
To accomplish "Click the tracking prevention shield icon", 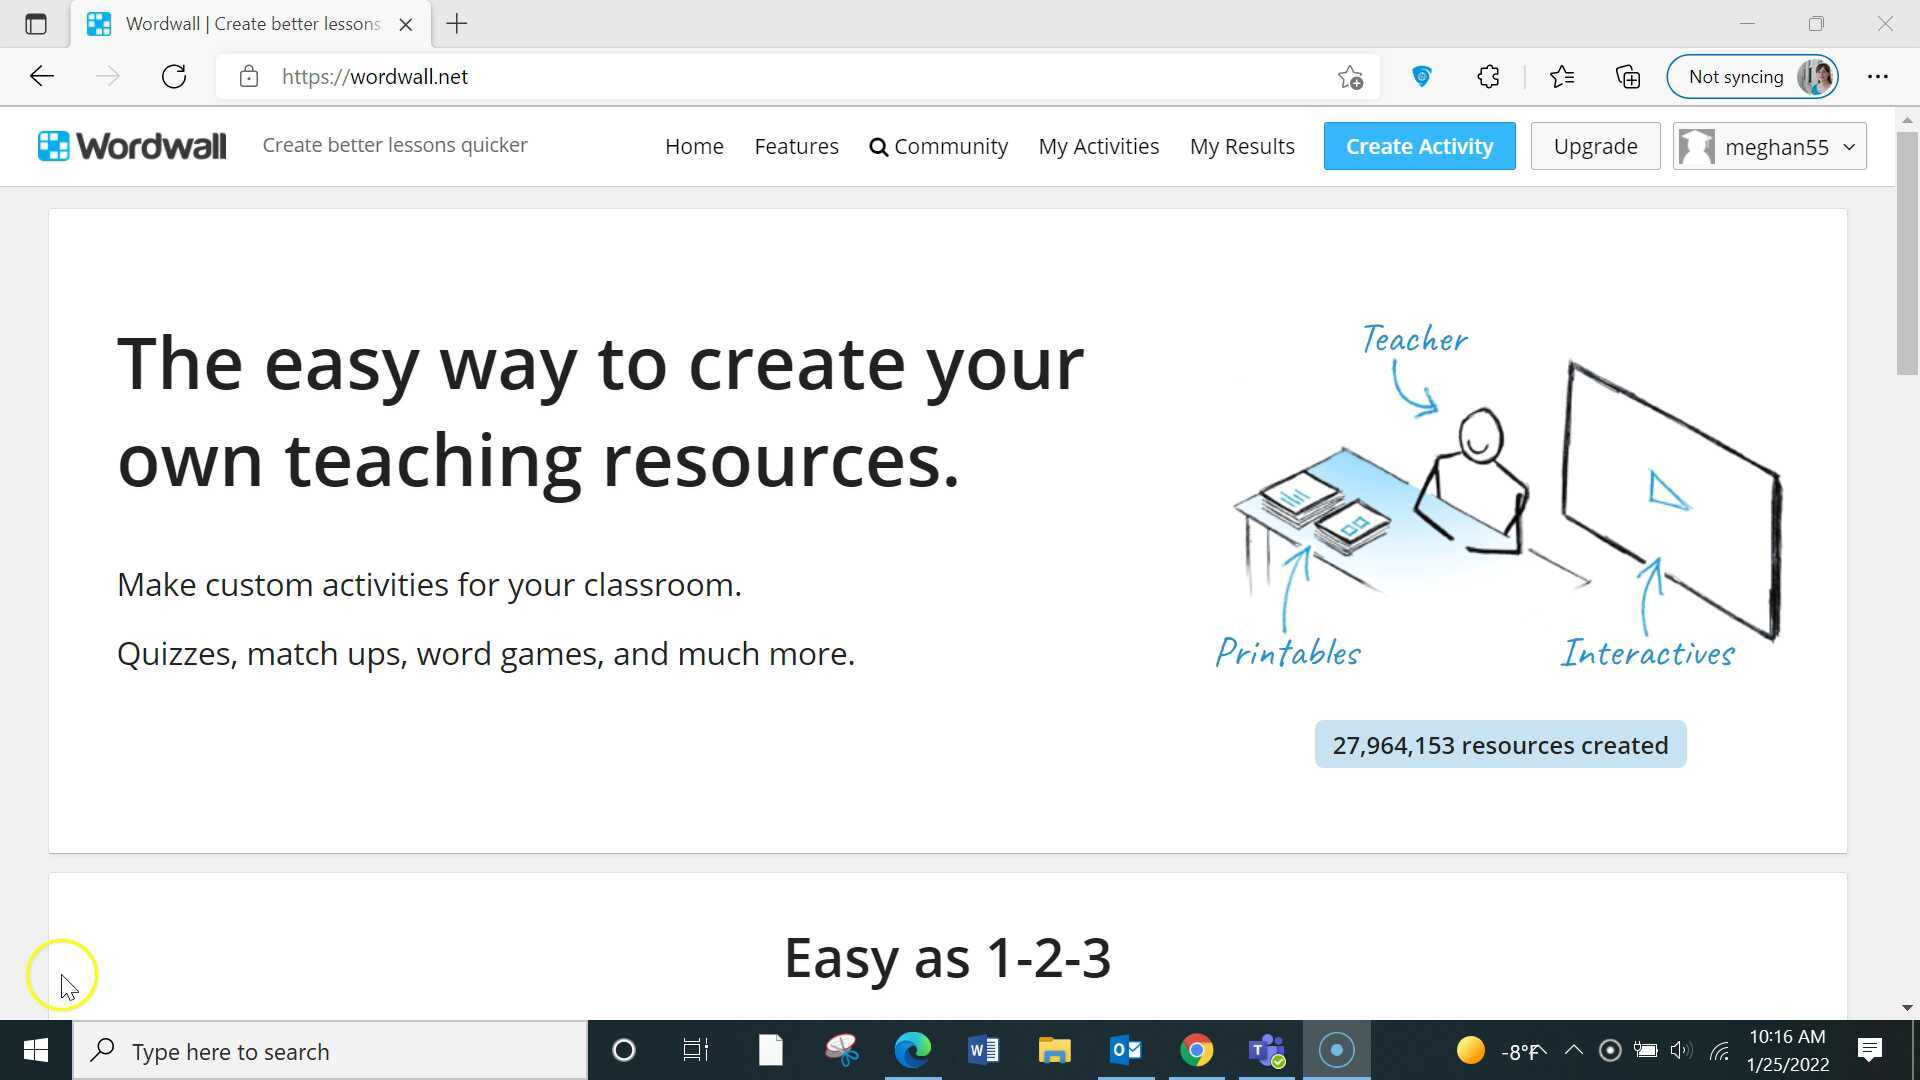I will (1421, 77).
